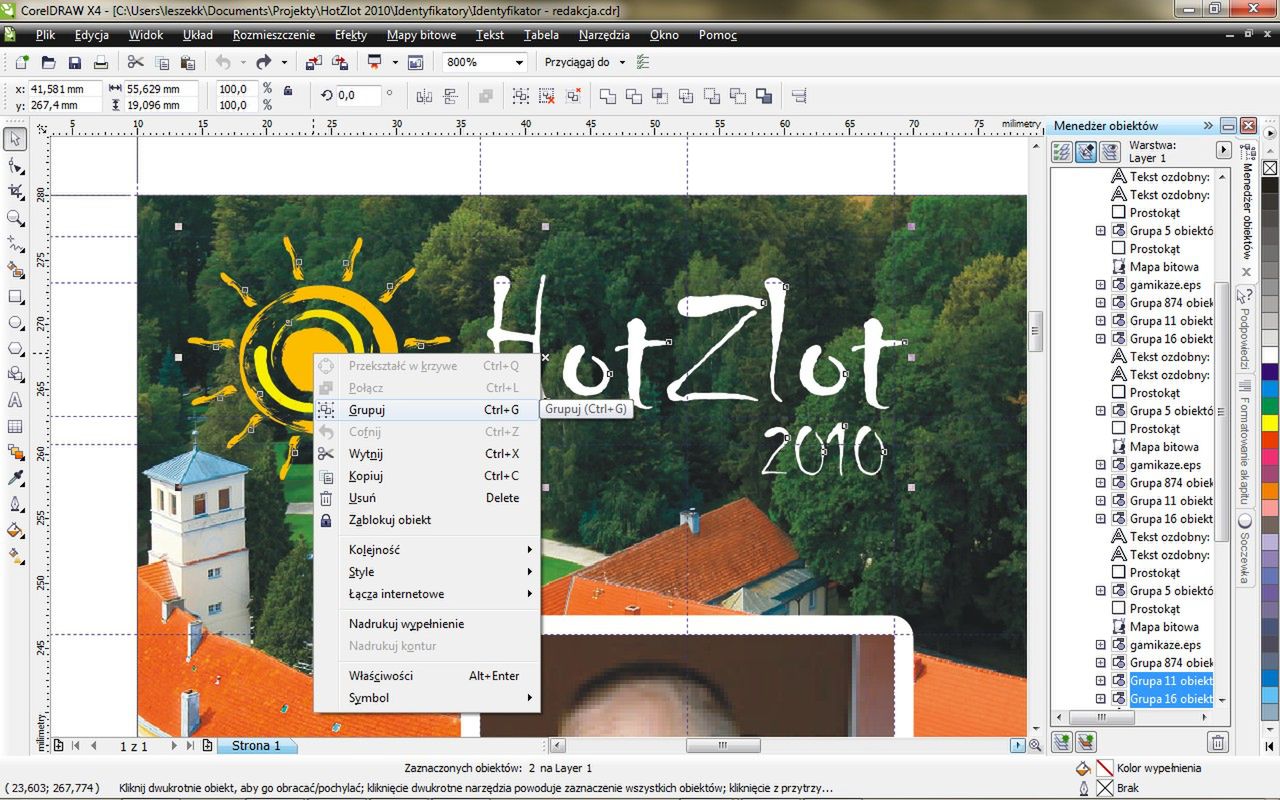Expand the highlighted Grupa 11 obiekt tree node

coord(1101,681)
